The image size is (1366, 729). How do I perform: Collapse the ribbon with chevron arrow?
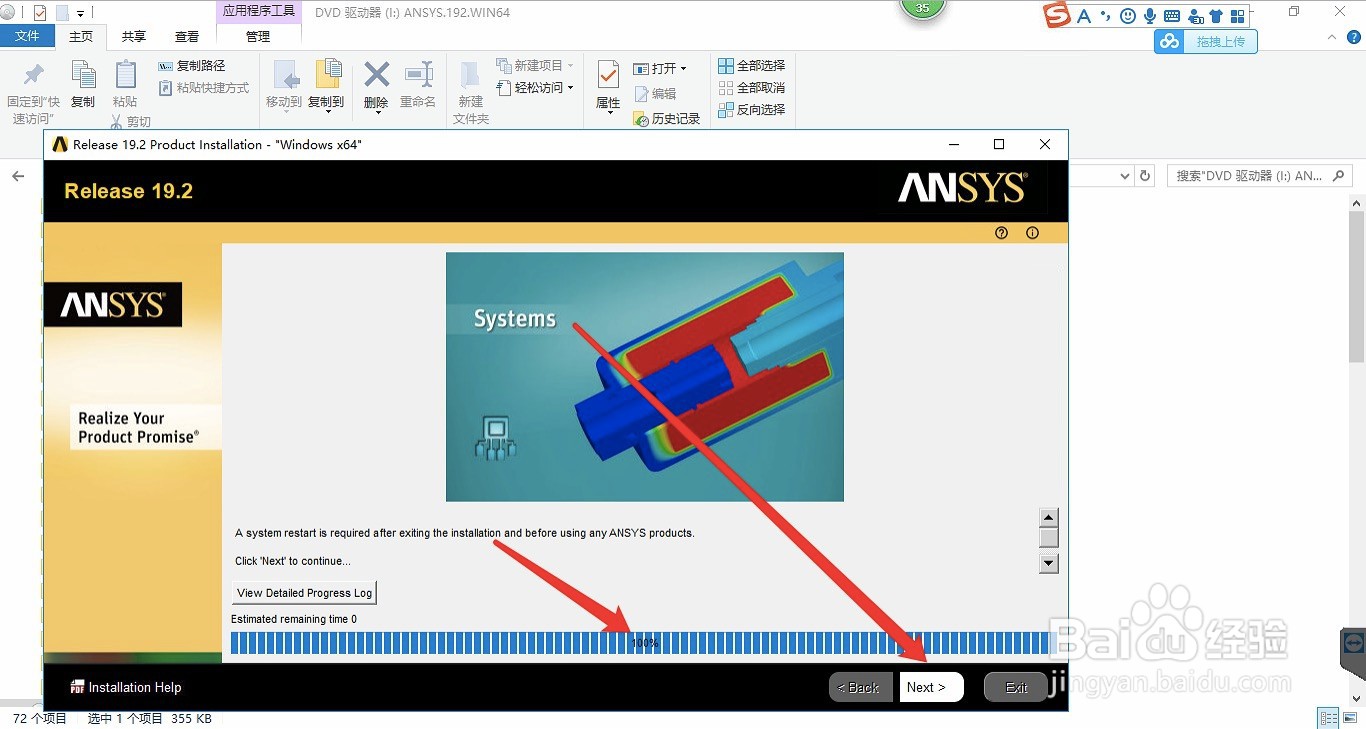tap(1331, 37)
